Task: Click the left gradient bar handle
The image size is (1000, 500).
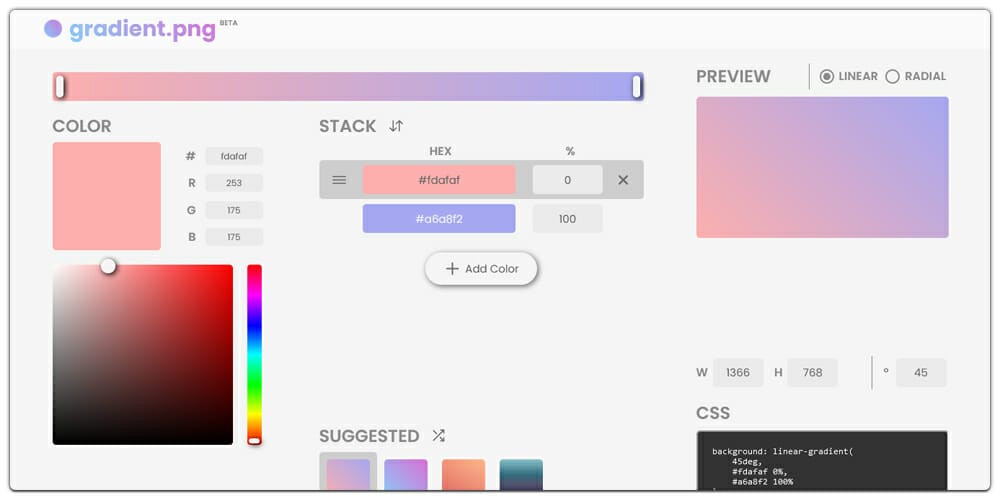Action: click(60, 87)
